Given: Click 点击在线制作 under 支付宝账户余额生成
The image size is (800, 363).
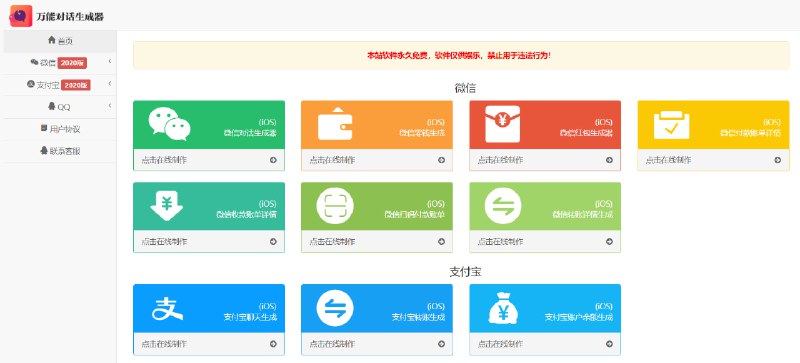Looking at the screenshot, I should pos(500,344).
